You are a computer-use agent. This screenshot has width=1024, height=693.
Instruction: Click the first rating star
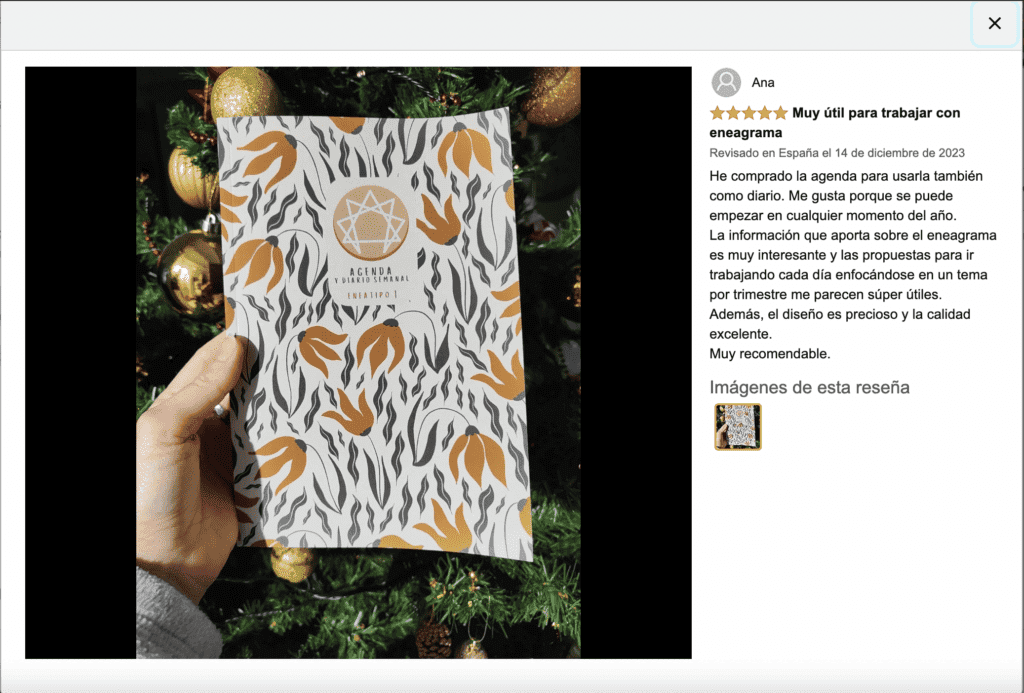(717, 113)
